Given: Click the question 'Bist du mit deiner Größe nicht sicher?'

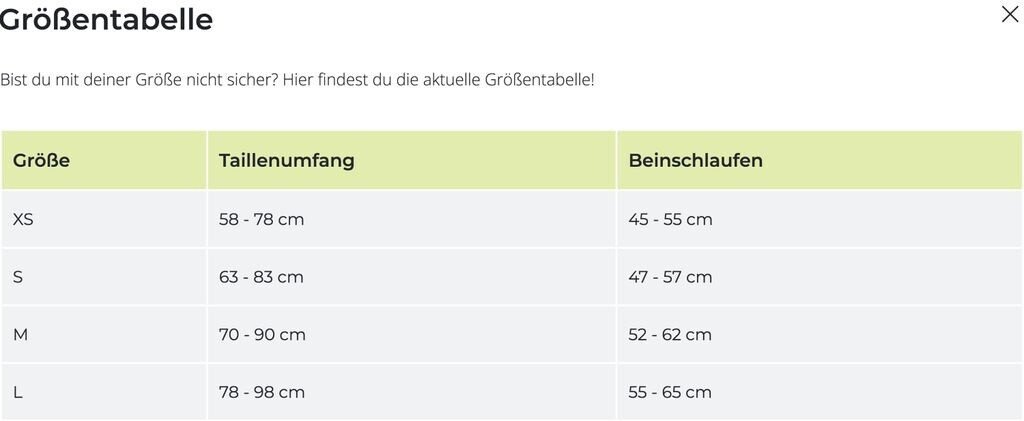Looking at the screenshot, I should click(x=139, y=79).
